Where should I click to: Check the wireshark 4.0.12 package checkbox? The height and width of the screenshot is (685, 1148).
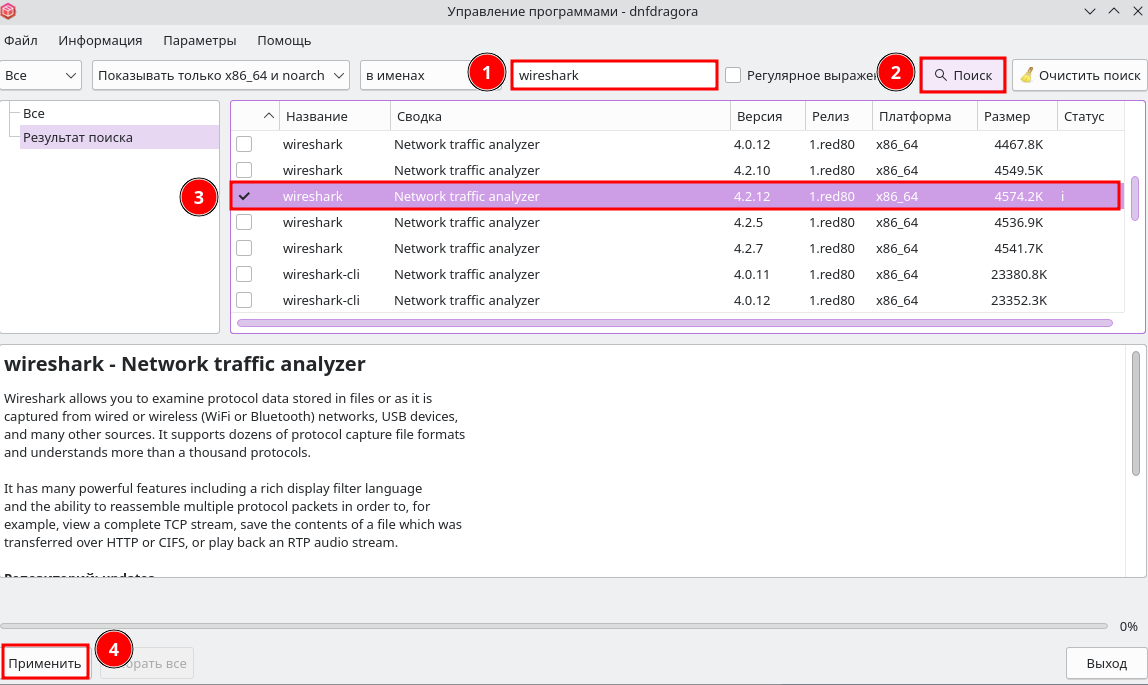click(x=244, y=145)
